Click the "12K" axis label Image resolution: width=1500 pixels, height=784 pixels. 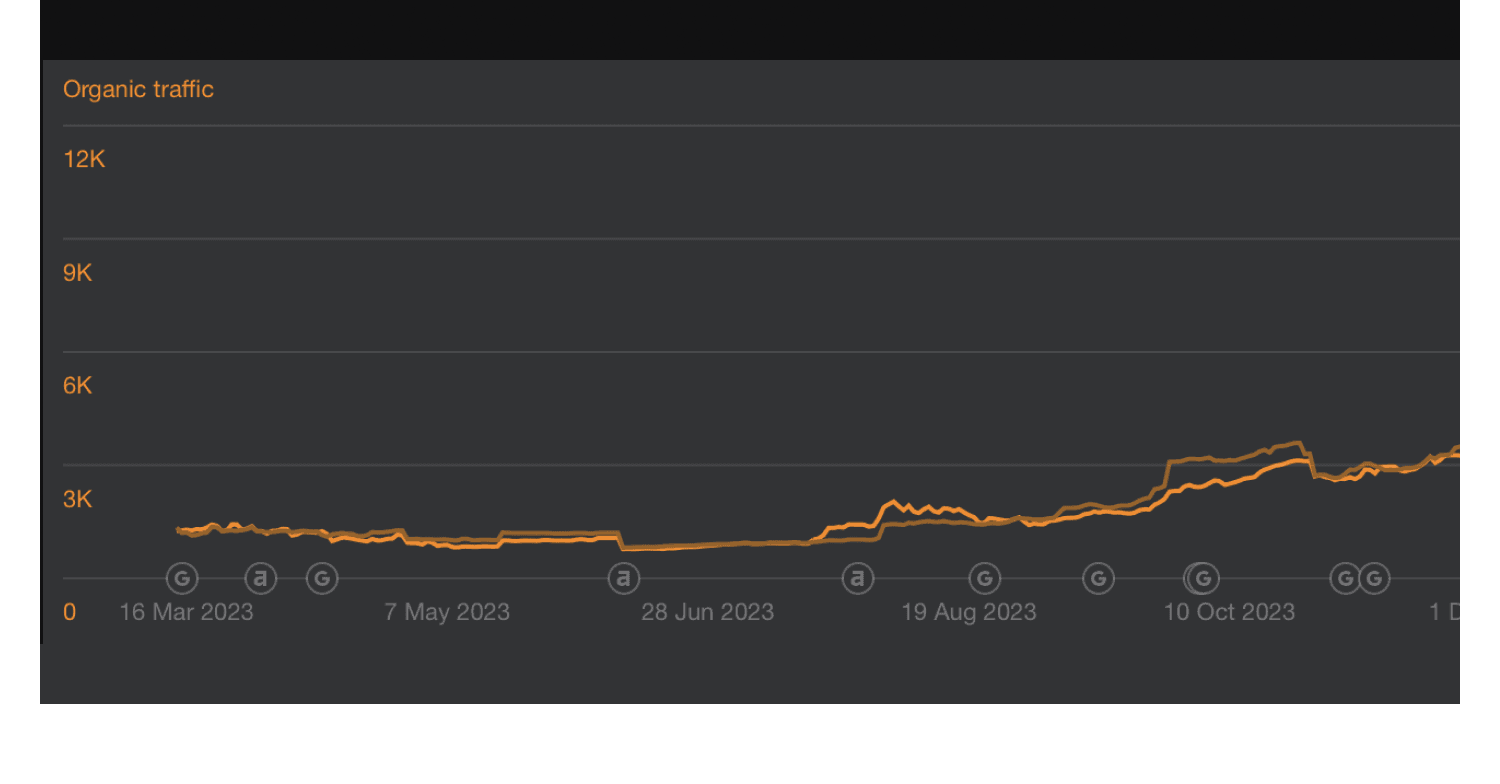point(84,159)
